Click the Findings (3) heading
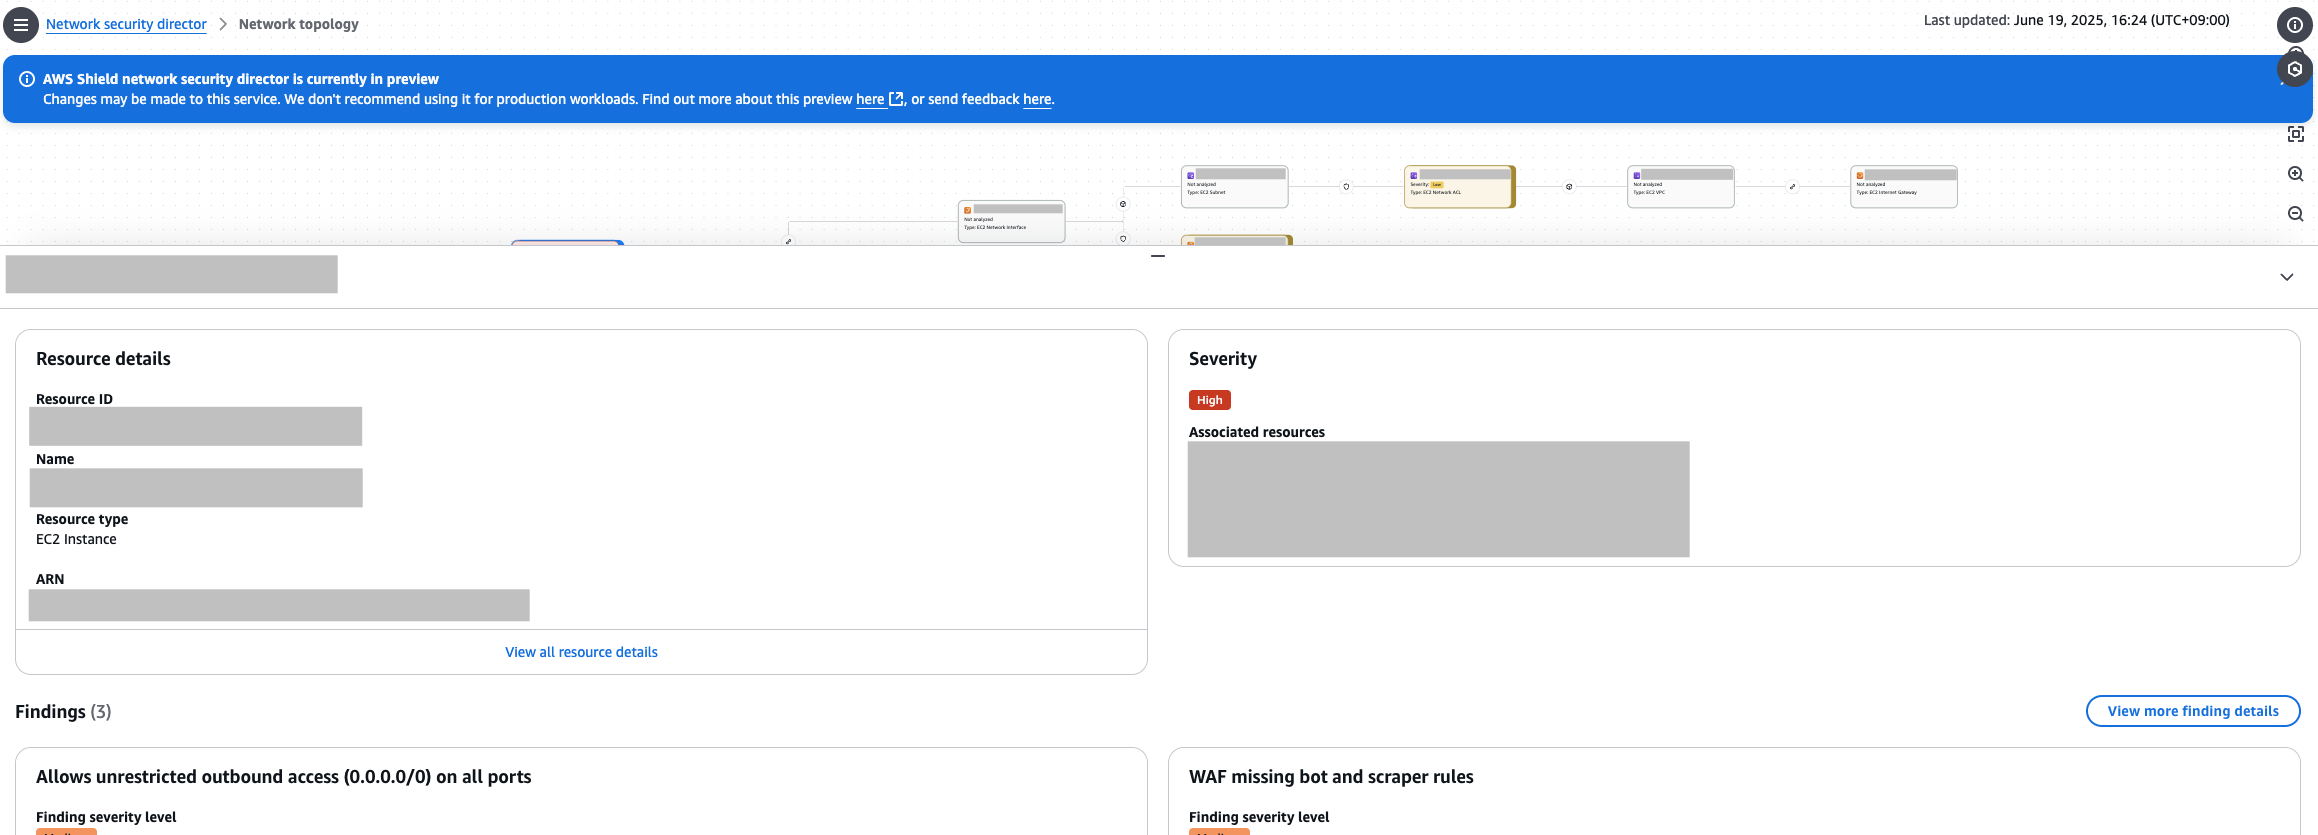The width and height of the screenshot is (2318, 835). (63, 711)
